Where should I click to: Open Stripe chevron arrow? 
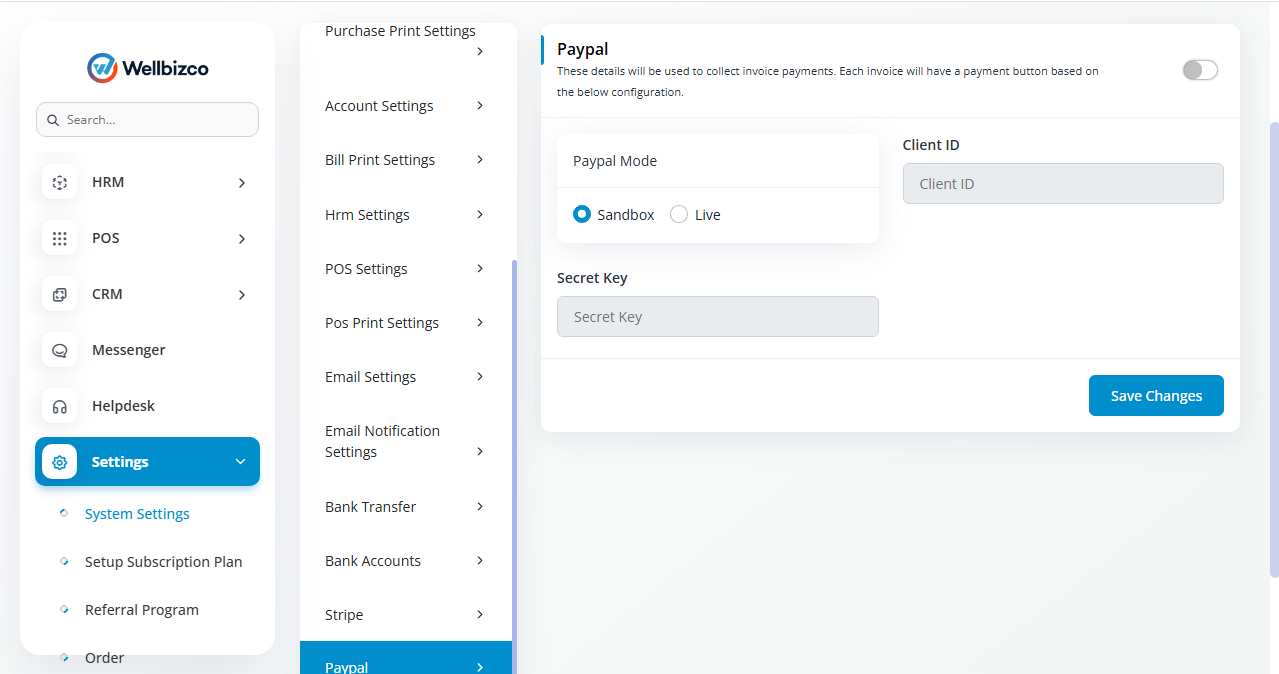coord(480,614)
